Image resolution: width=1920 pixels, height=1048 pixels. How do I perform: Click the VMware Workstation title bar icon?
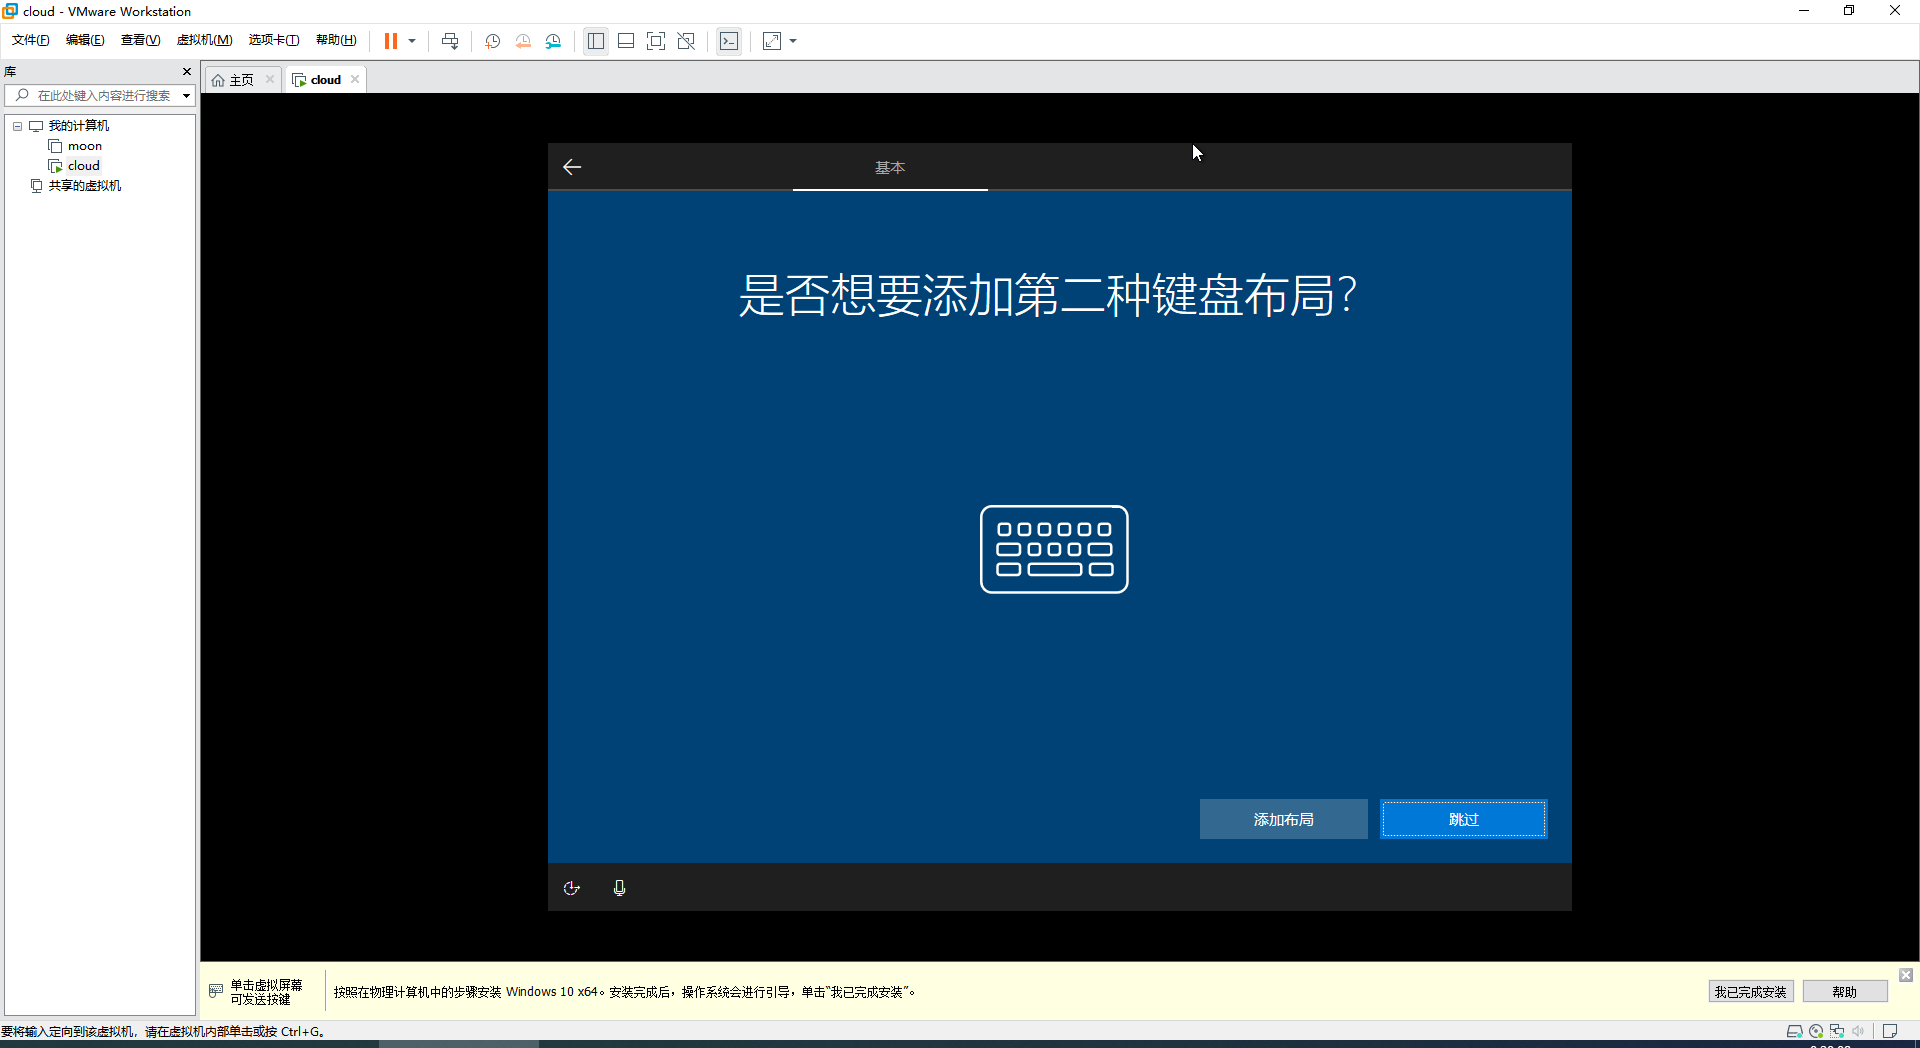click(x=10, y=11)
